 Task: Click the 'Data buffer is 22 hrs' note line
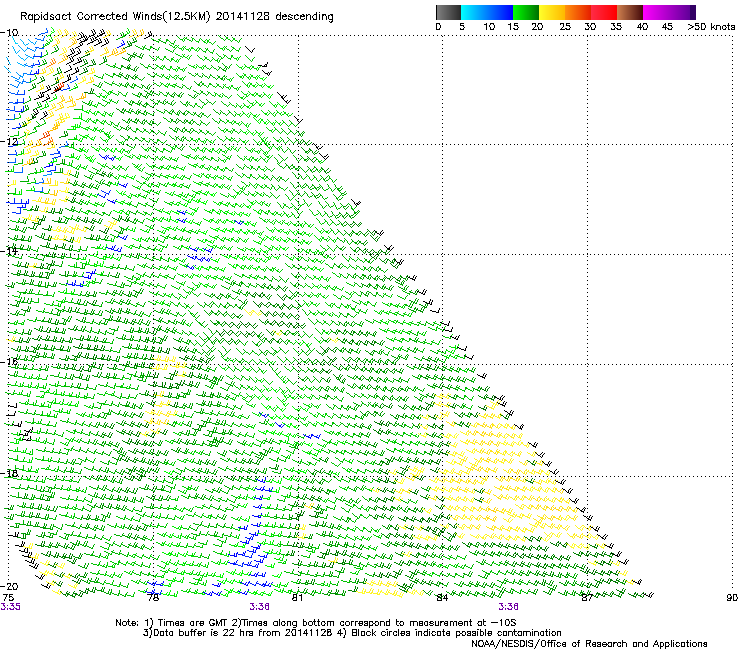(x=352, y=633)
